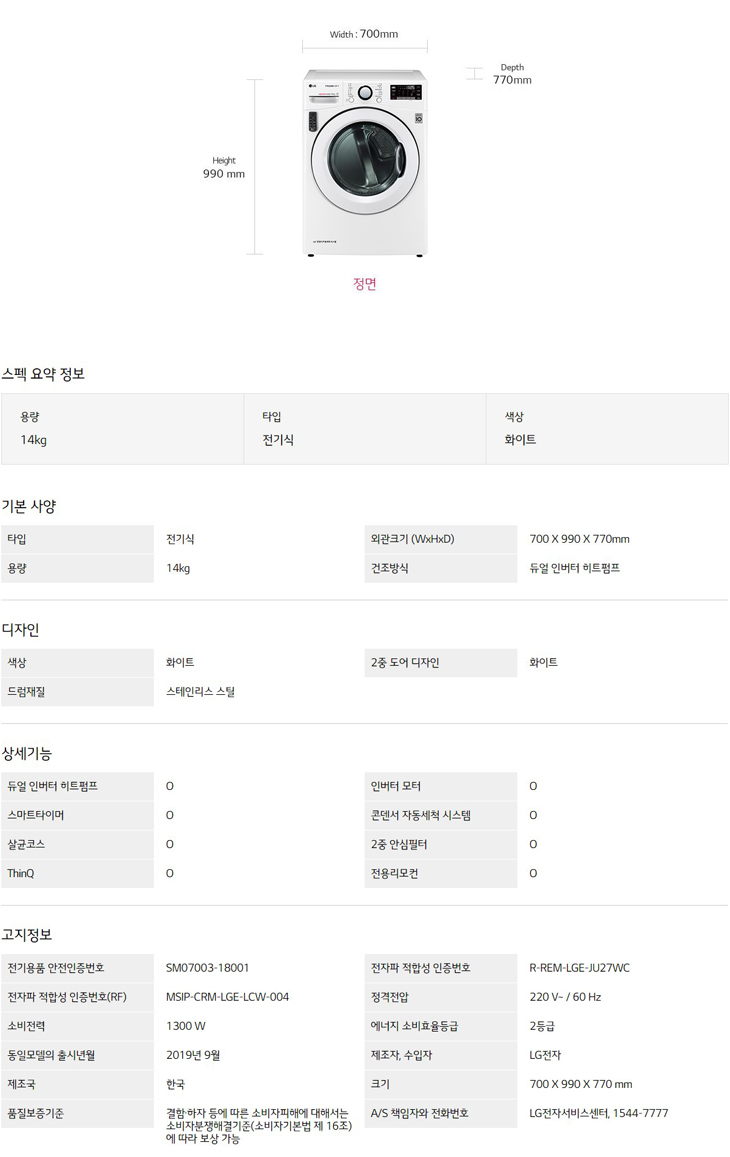Click the LG logo on the dryer
The image size is (730, 1157).
click(311, 84)
